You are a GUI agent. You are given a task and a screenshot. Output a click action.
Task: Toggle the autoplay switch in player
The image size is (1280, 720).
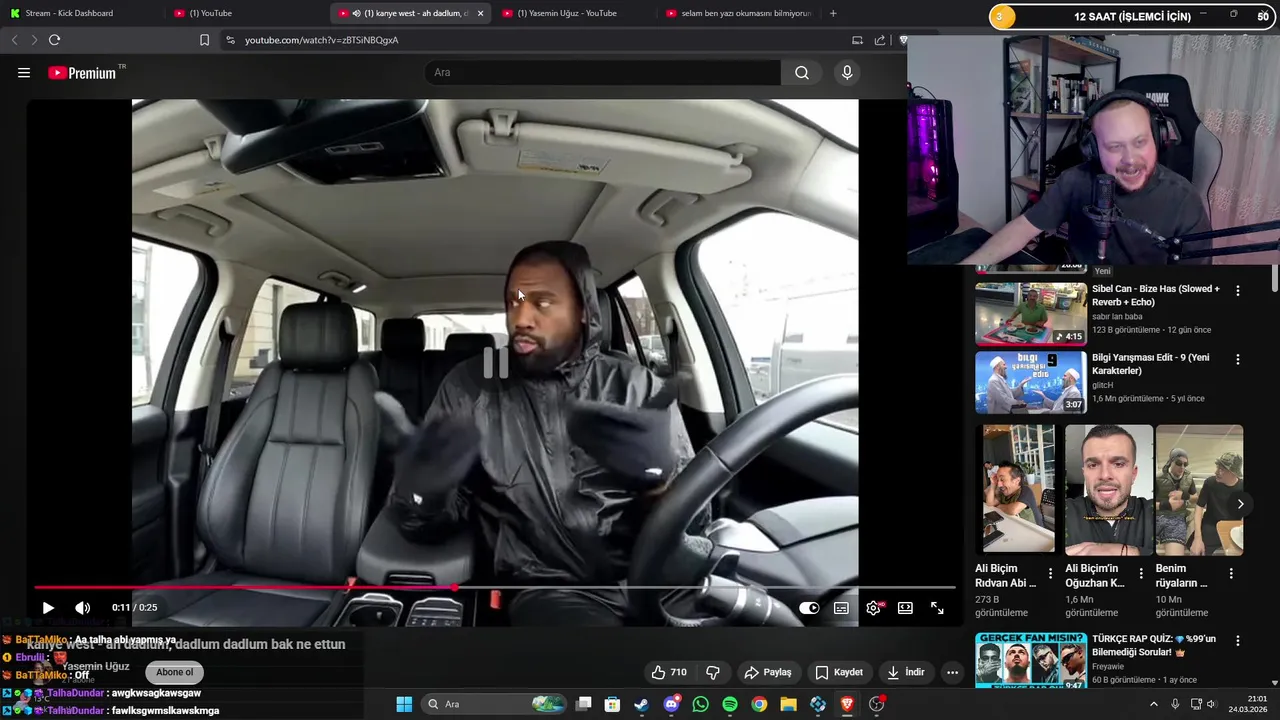809,608
